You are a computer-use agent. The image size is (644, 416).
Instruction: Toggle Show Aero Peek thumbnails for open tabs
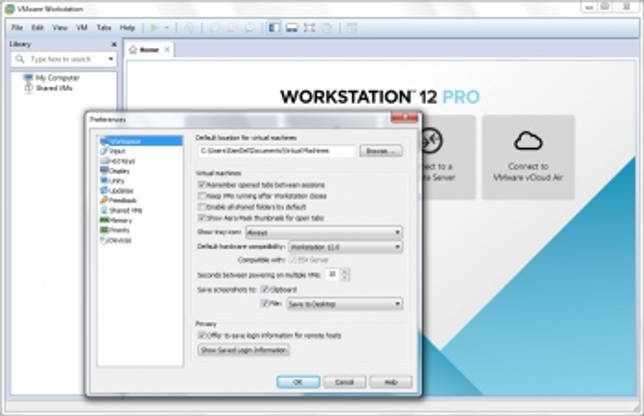202,218
